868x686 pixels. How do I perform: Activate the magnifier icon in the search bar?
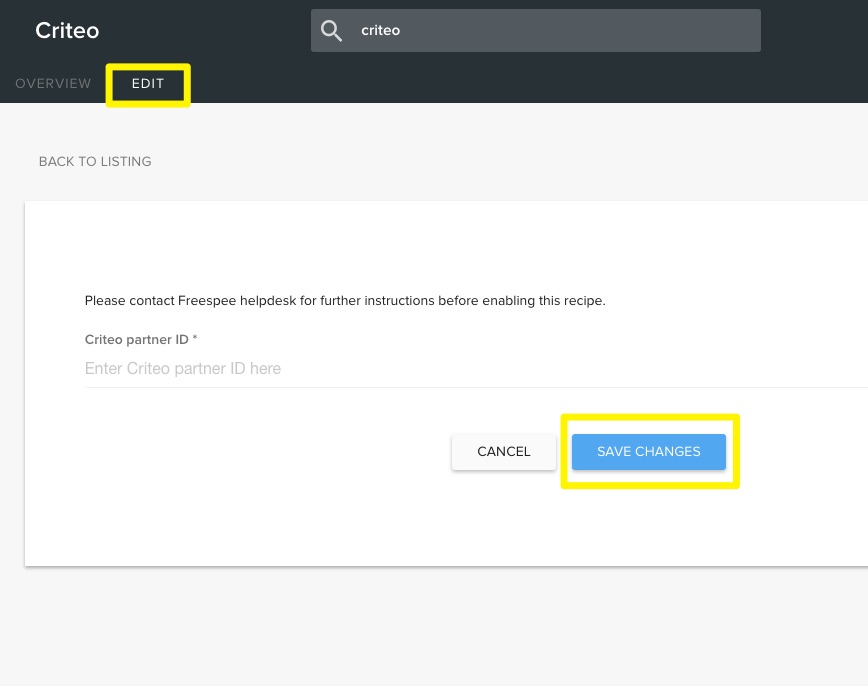click(x=331, y=30)
